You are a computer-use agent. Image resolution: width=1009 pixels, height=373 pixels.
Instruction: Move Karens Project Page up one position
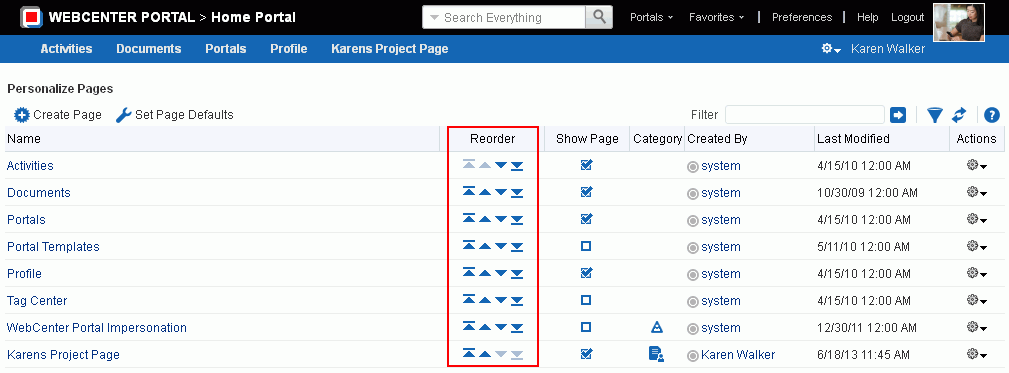coord(485,354)
